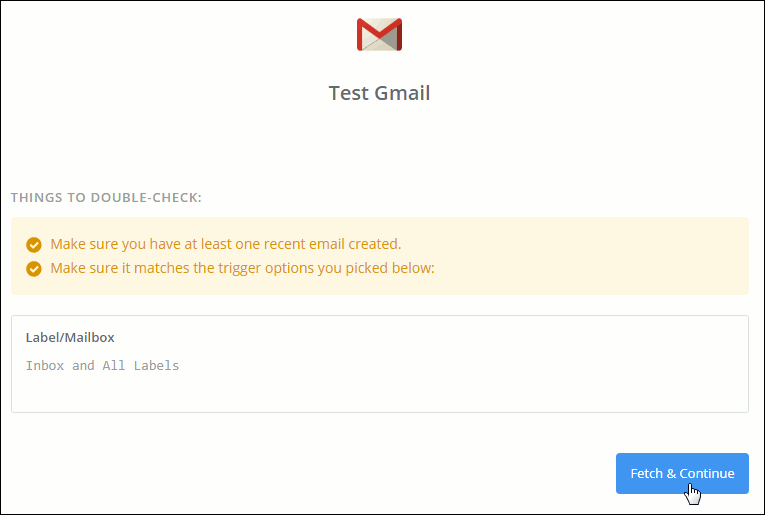Click empty area of yellow checklist panel
This screenshot has height=515, width=765.
[585, 256]
